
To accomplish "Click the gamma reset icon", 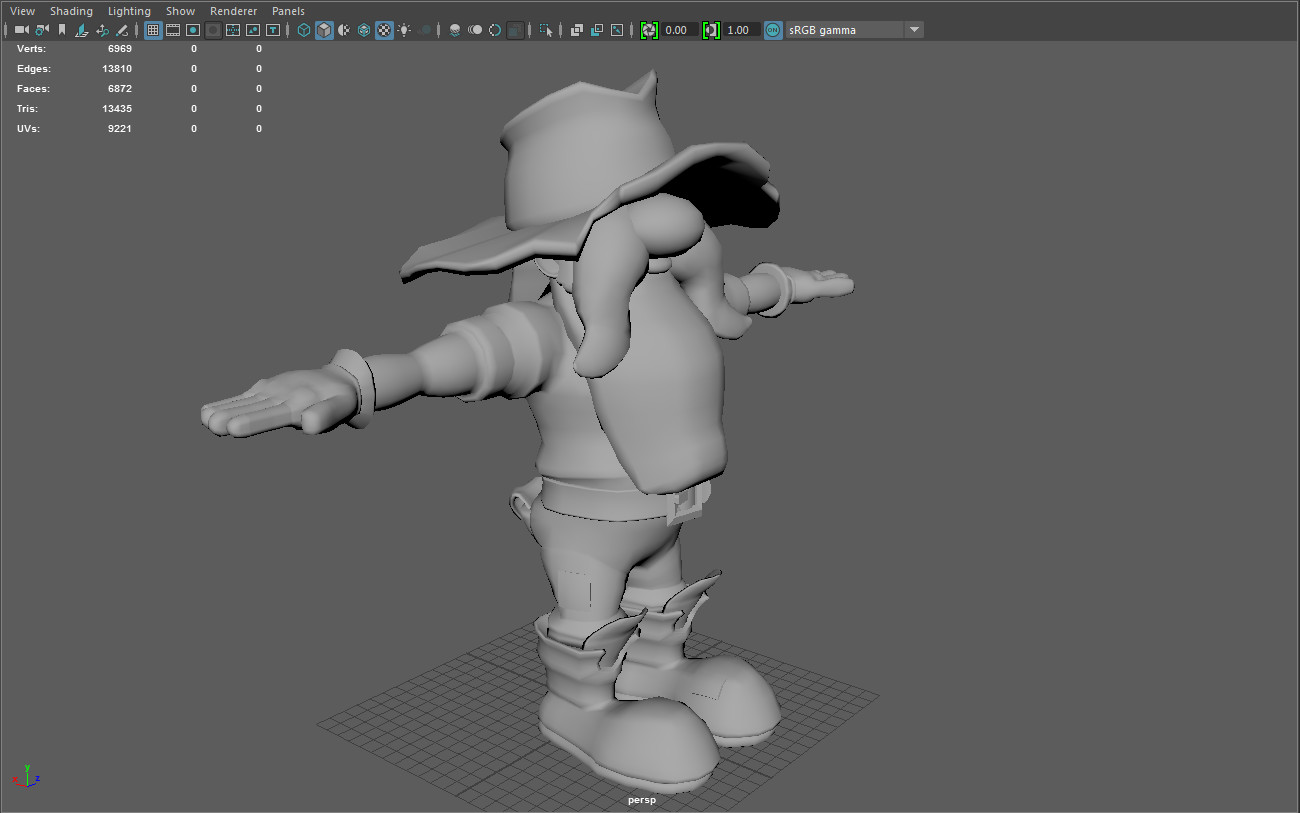I will [x=711, y=30].
